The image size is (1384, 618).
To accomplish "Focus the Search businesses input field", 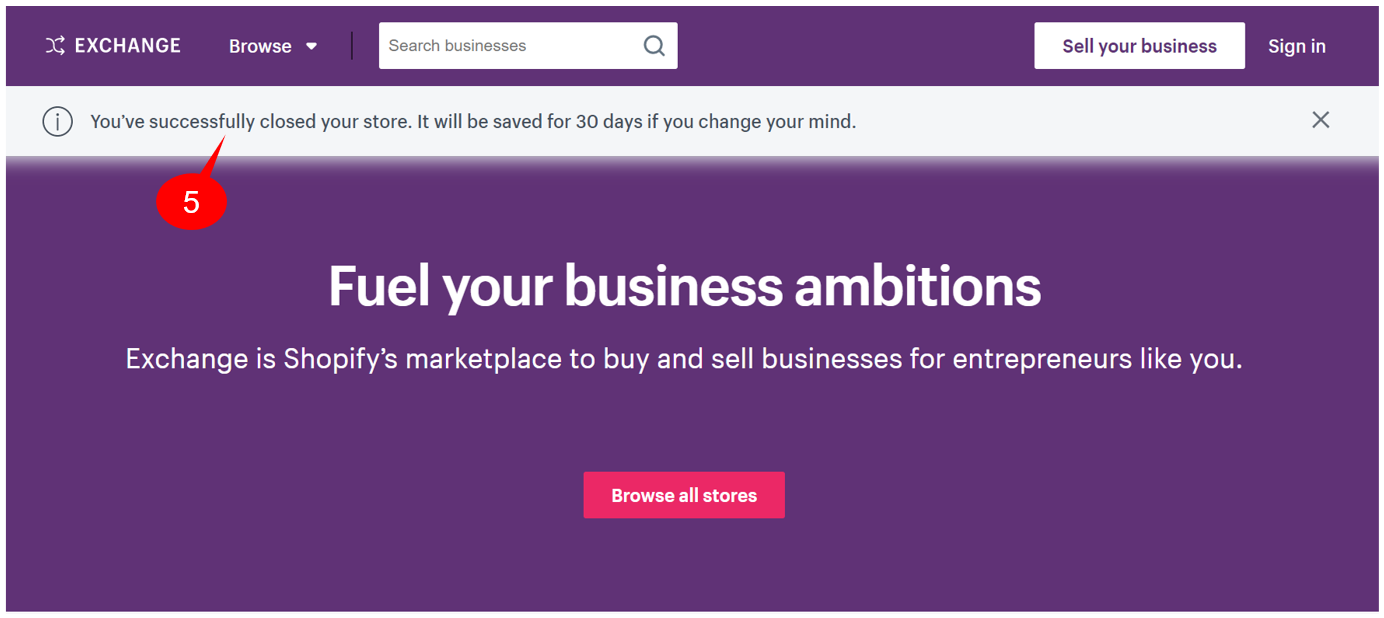I will [x=510, y=46].
